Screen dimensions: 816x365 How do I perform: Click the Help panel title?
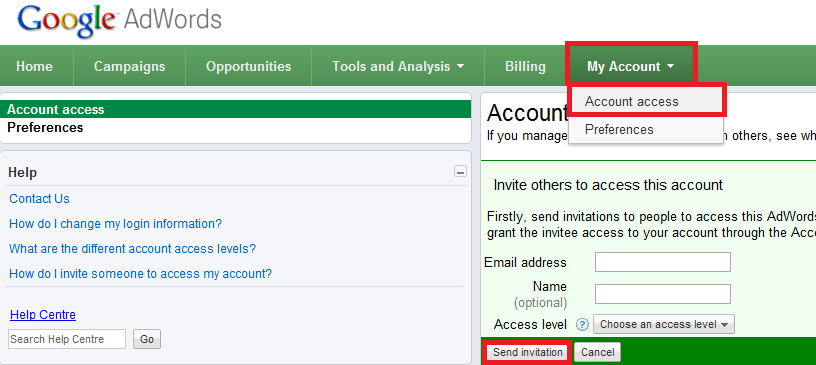point(22,172)
